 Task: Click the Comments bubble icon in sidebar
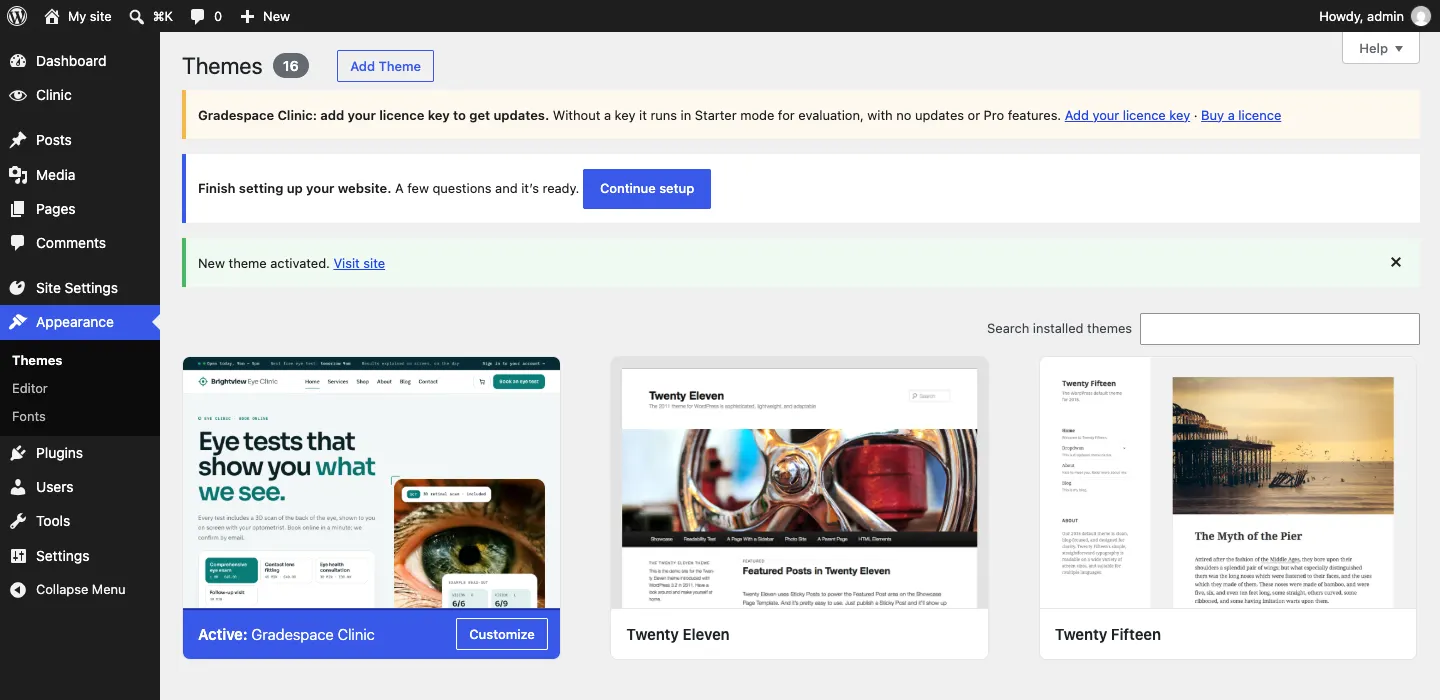[18, 243]
